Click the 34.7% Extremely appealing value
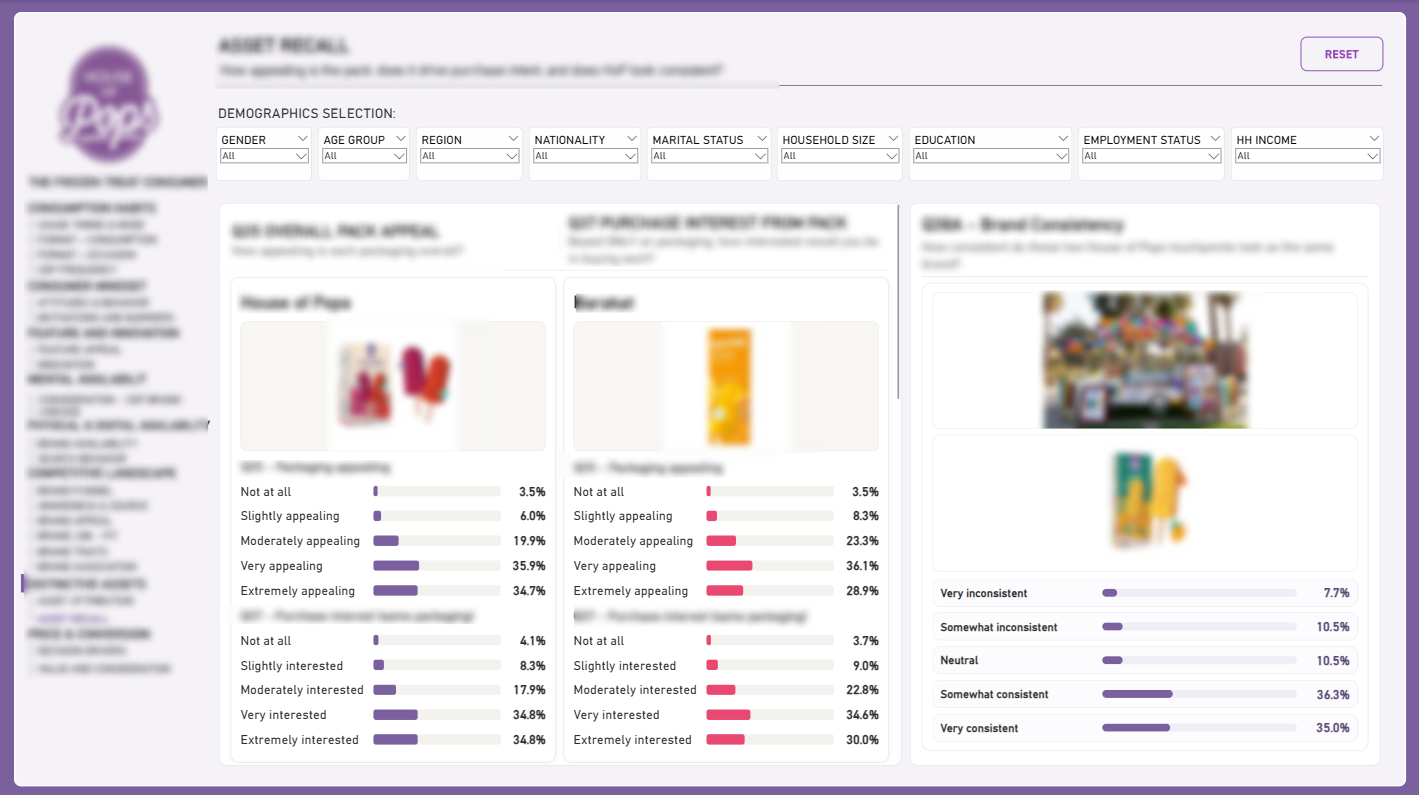This screenshot has width=1419, height=795. click(x=529, y=591)
